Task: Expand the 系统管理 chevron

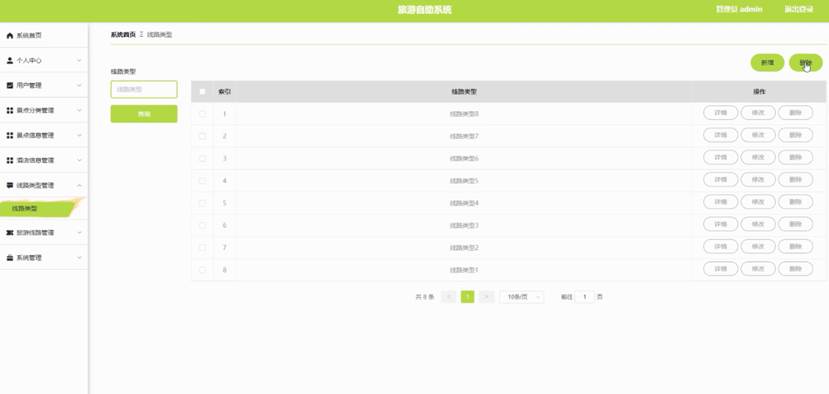Action: [79, 258]
